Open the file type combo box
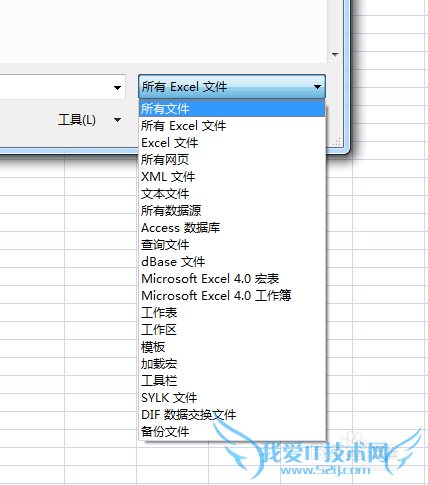 tap(232, 87)
